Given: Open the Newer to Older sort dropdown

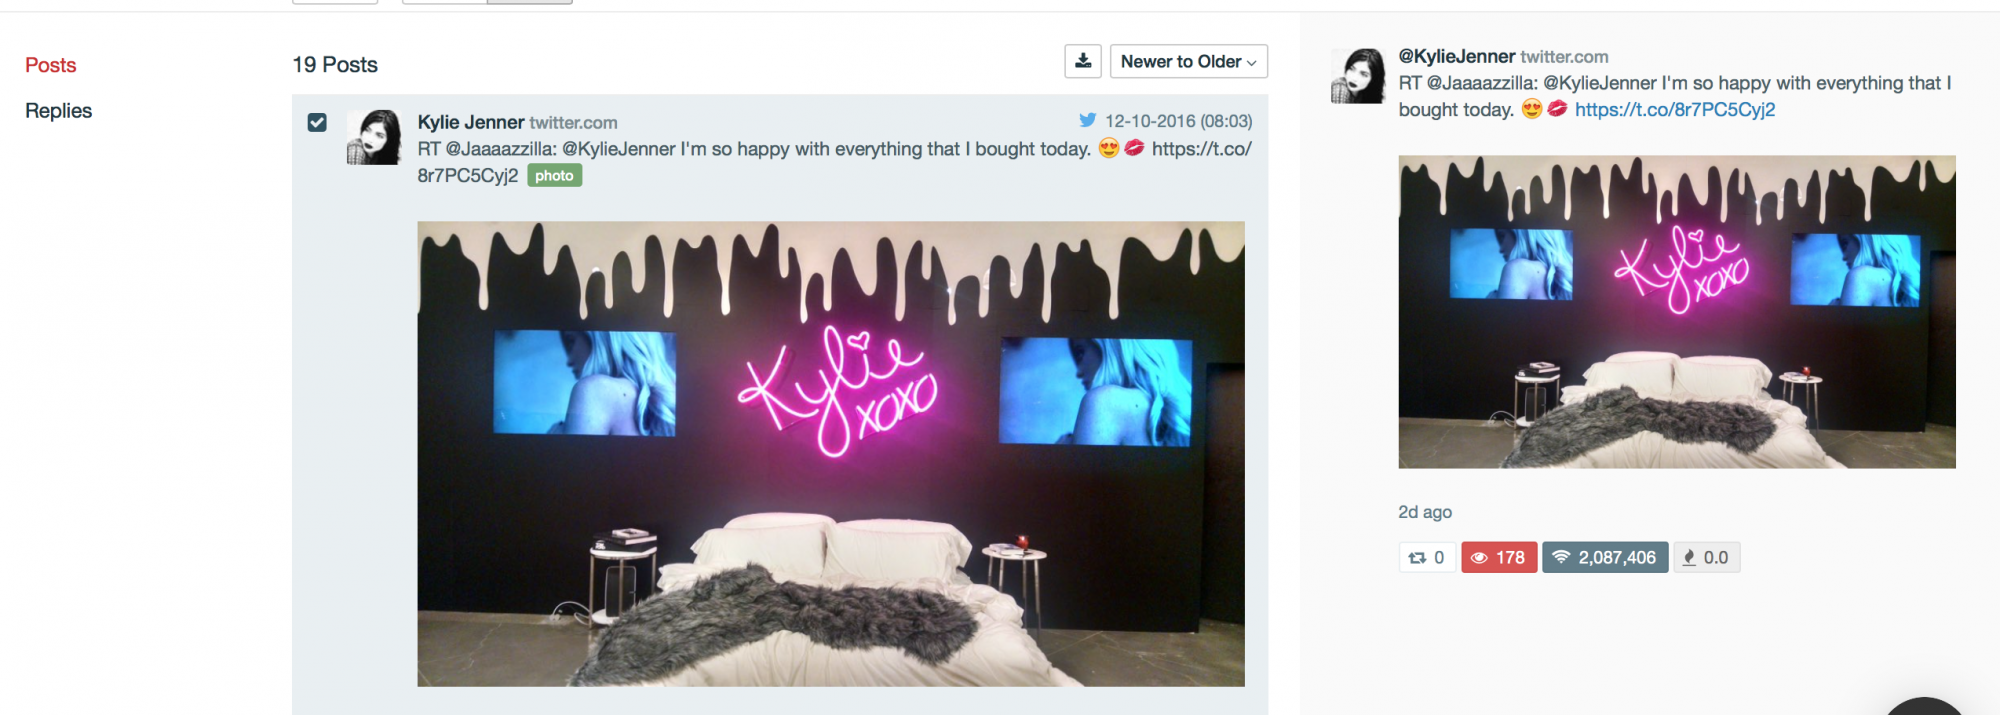Looking at the screenshot, I should click(1188, 61).
